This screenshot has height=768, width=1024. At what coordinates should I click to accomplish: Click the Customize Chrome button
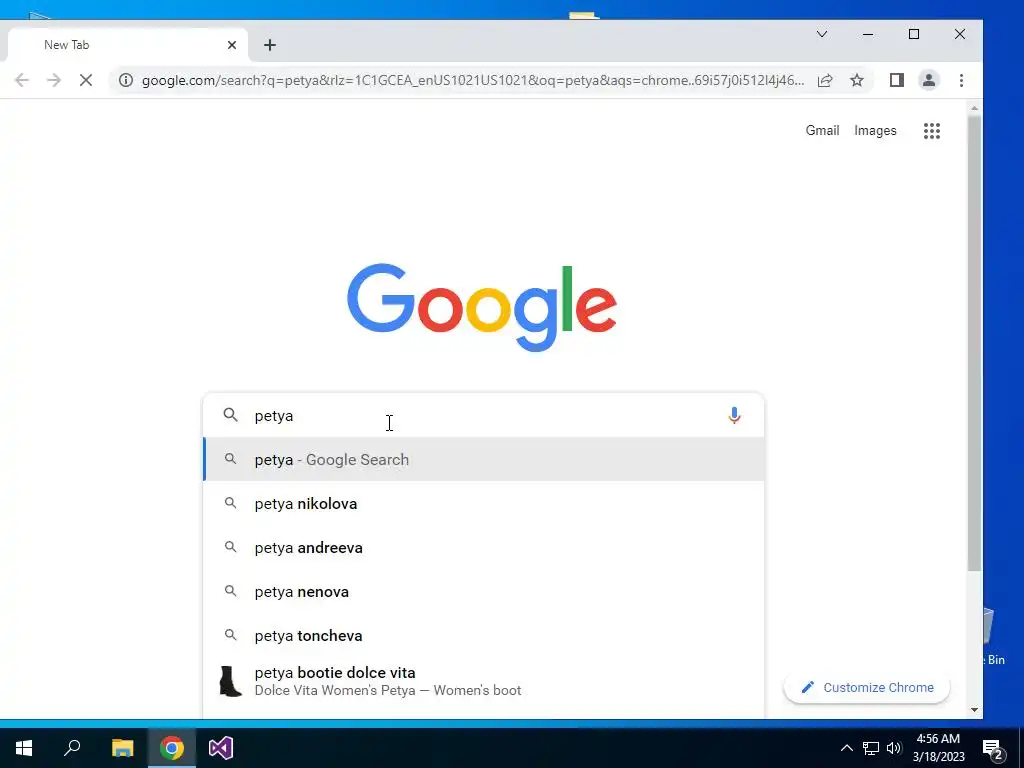point(867,688)
